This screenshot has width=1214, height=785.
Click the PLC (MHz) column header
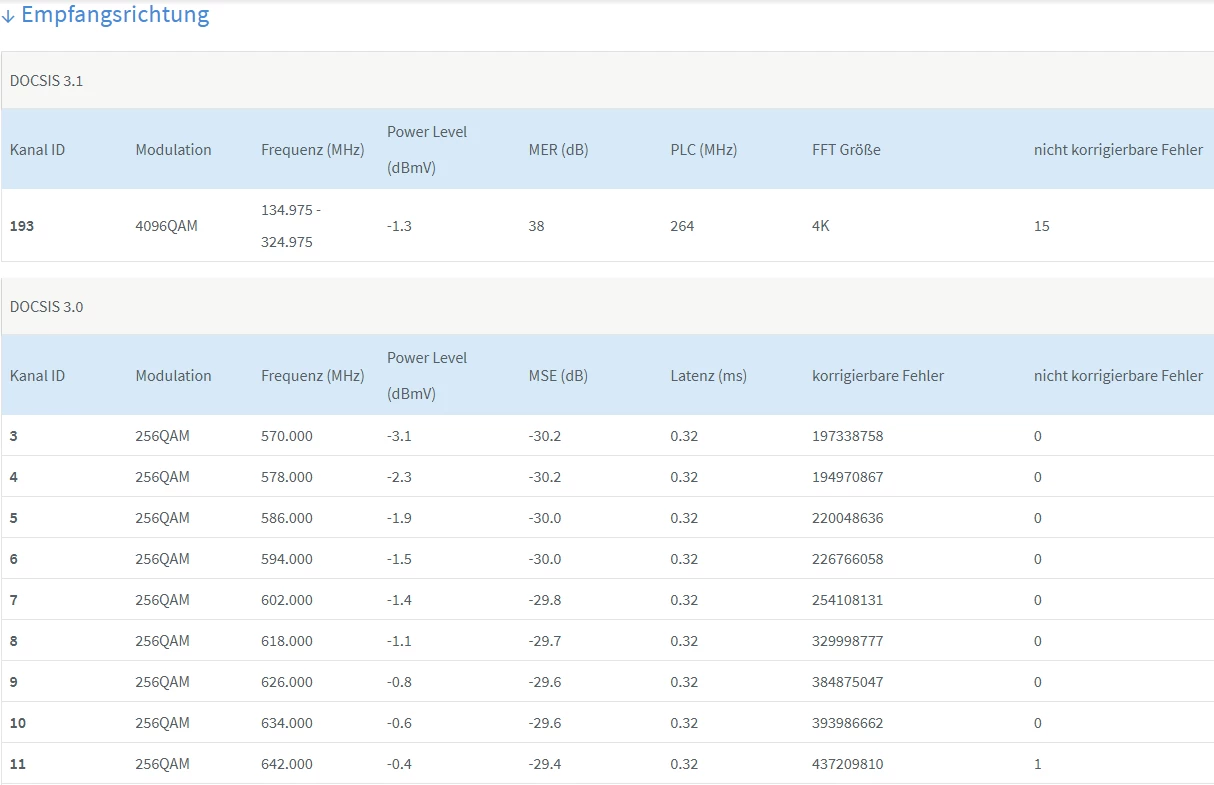click(703, 150)
